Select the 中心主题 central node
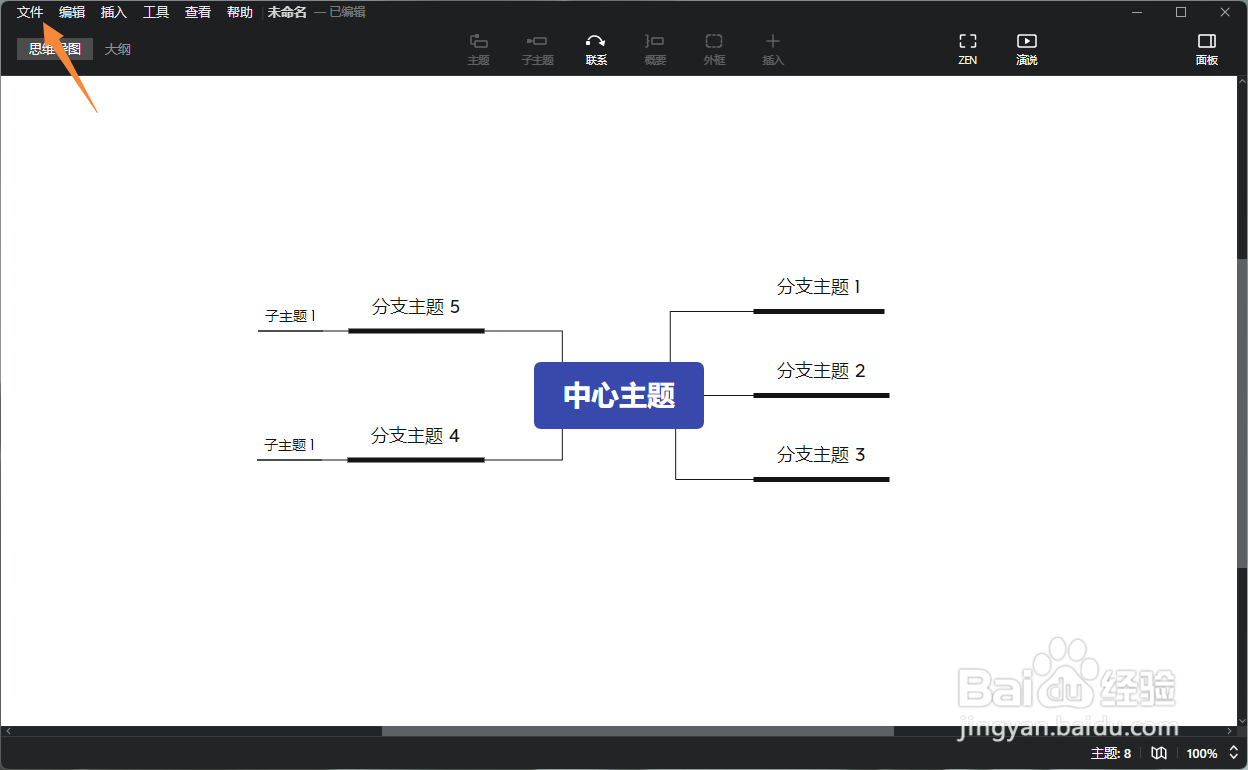The height and width of the screenshot is (770, 1248). [619, 395]
